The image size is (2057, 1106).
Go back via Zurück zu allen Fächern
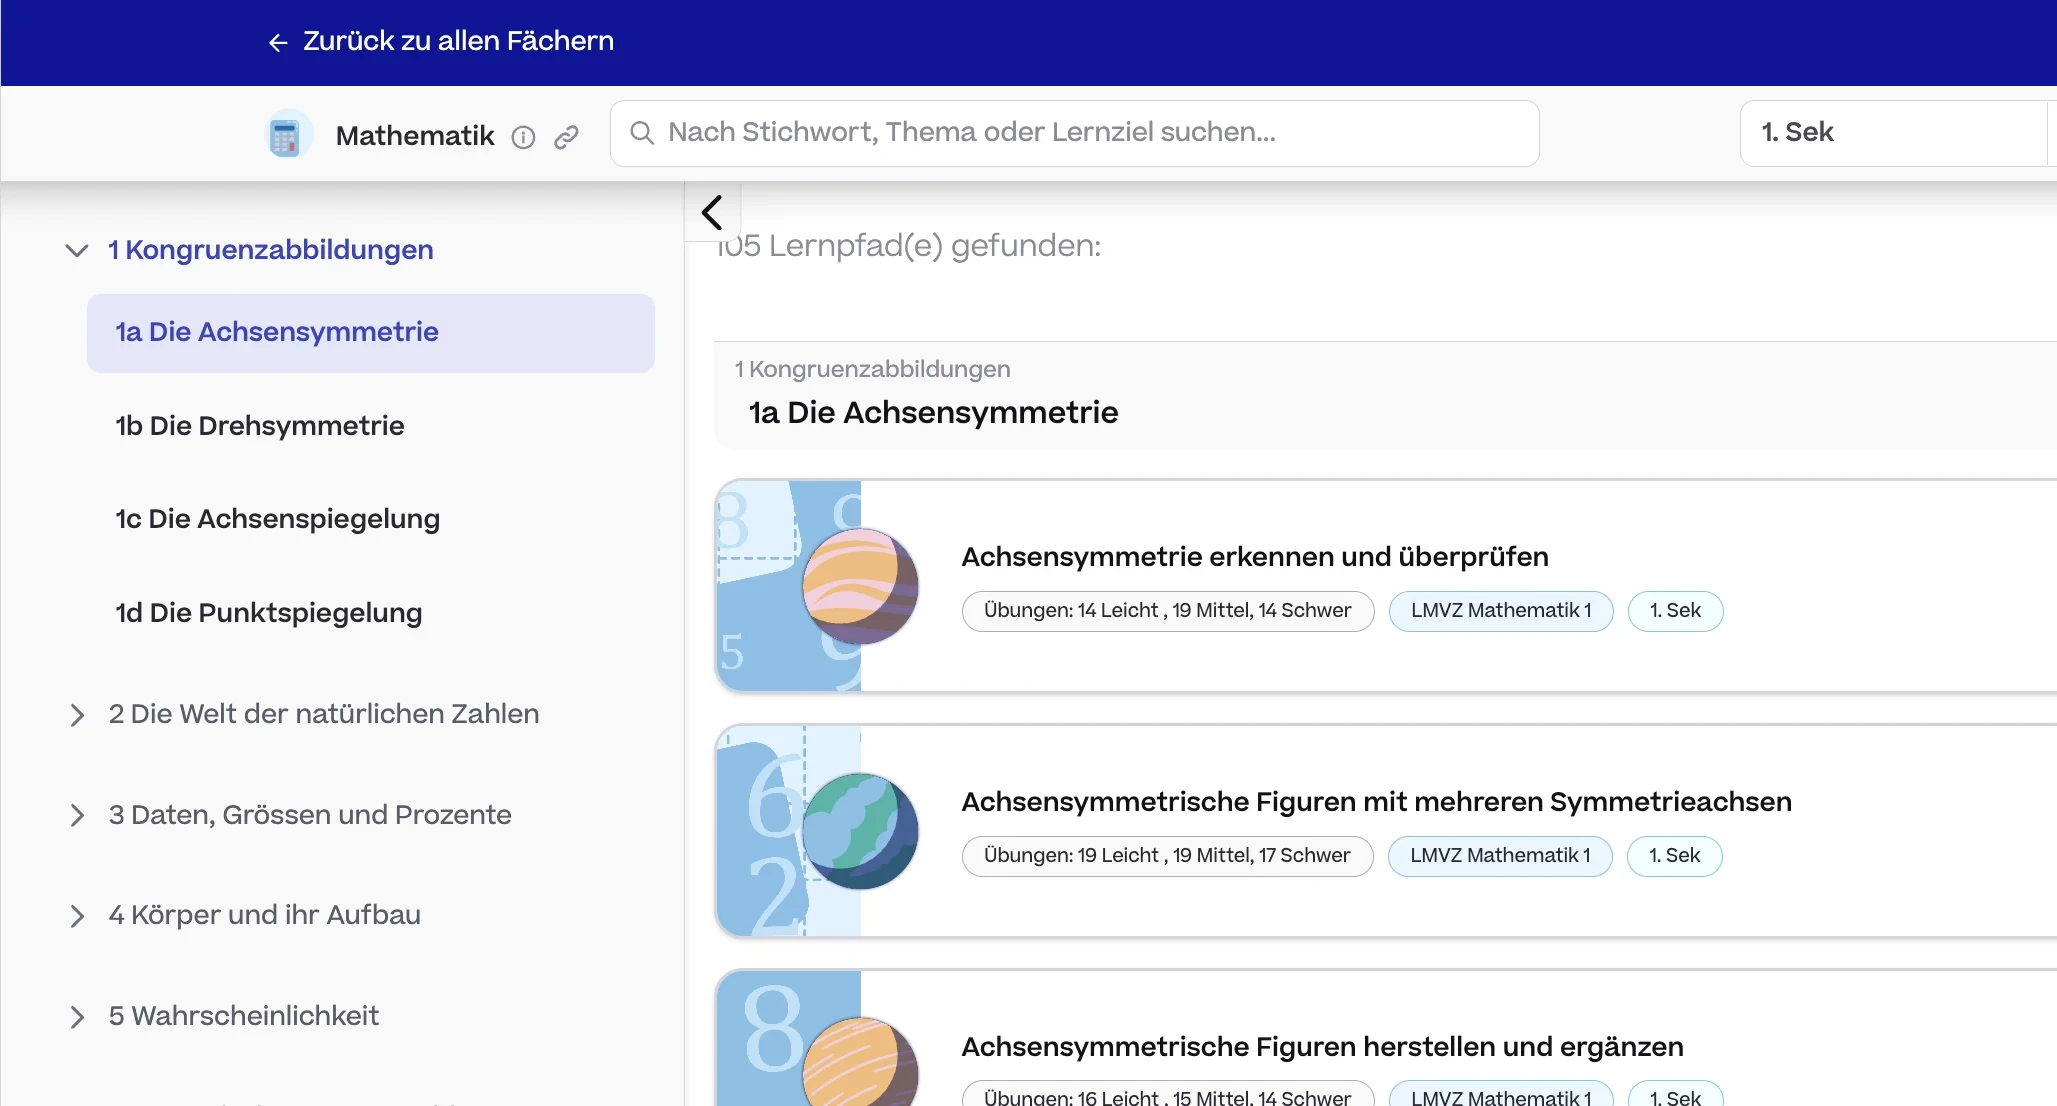pyautogui.click(x=458, y=41)
